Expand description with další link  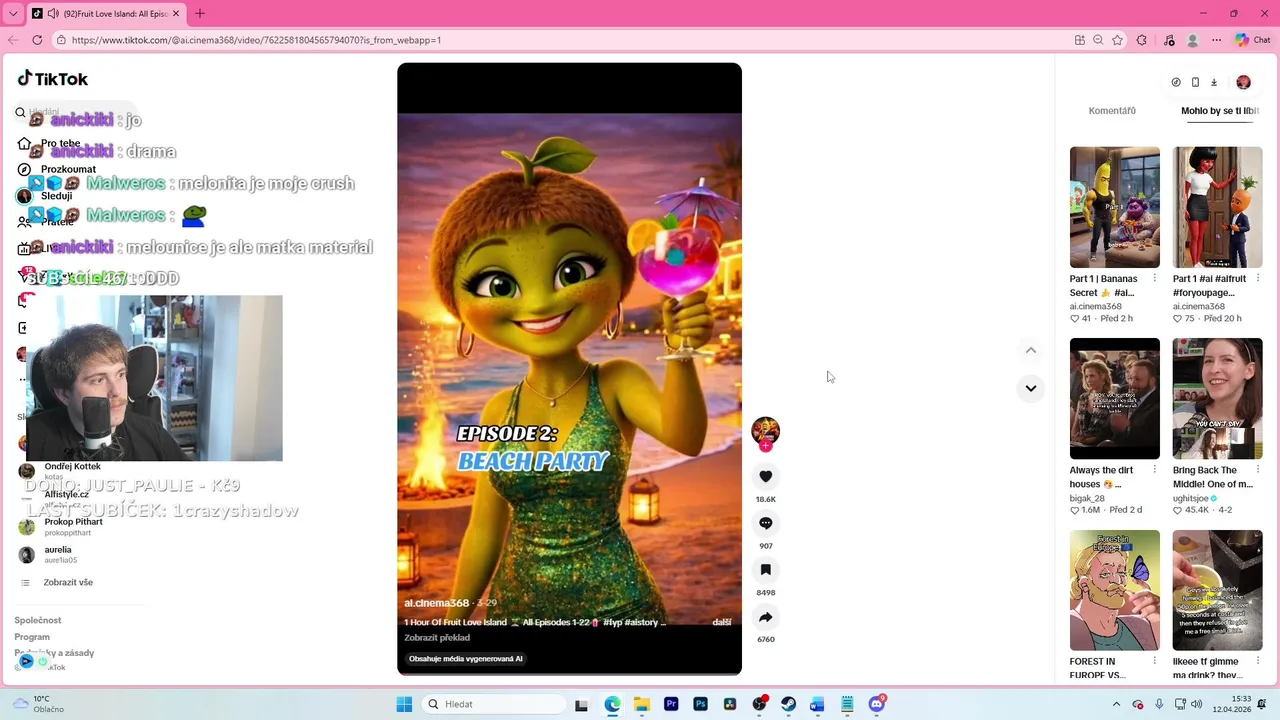coord(721,622)
